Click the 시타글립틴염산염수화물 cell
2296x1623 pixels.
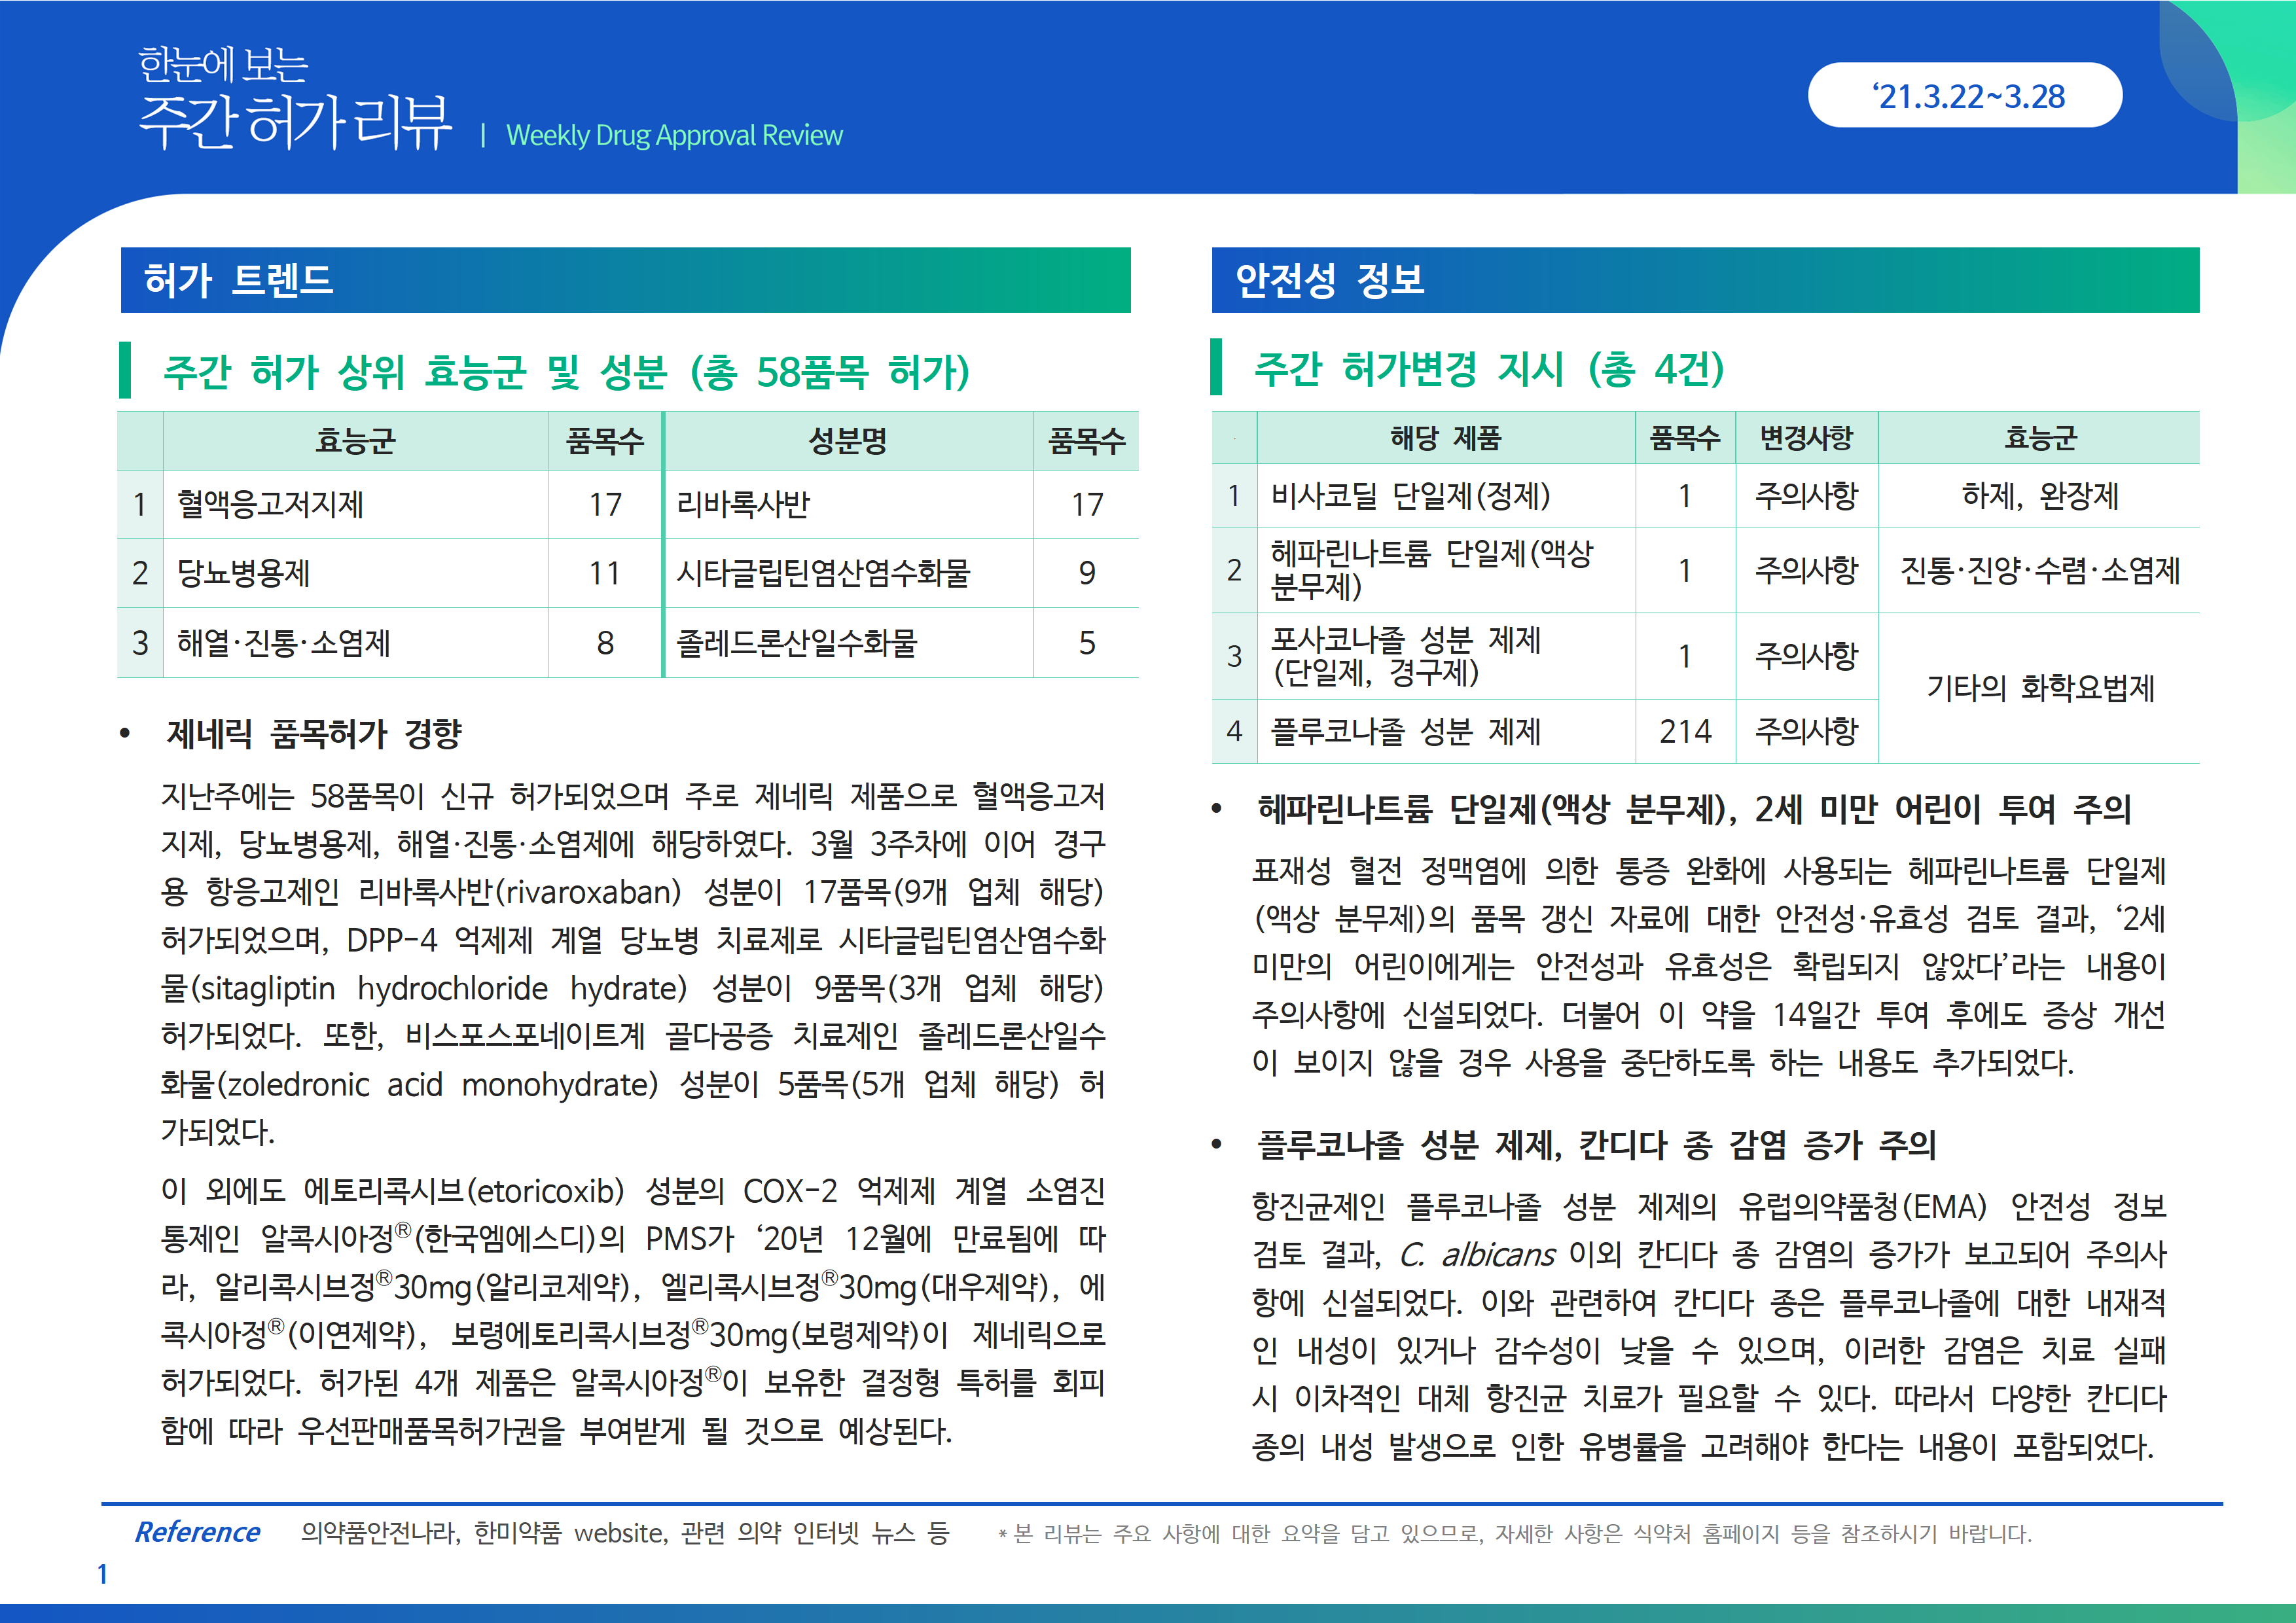[x=823, y=573]
